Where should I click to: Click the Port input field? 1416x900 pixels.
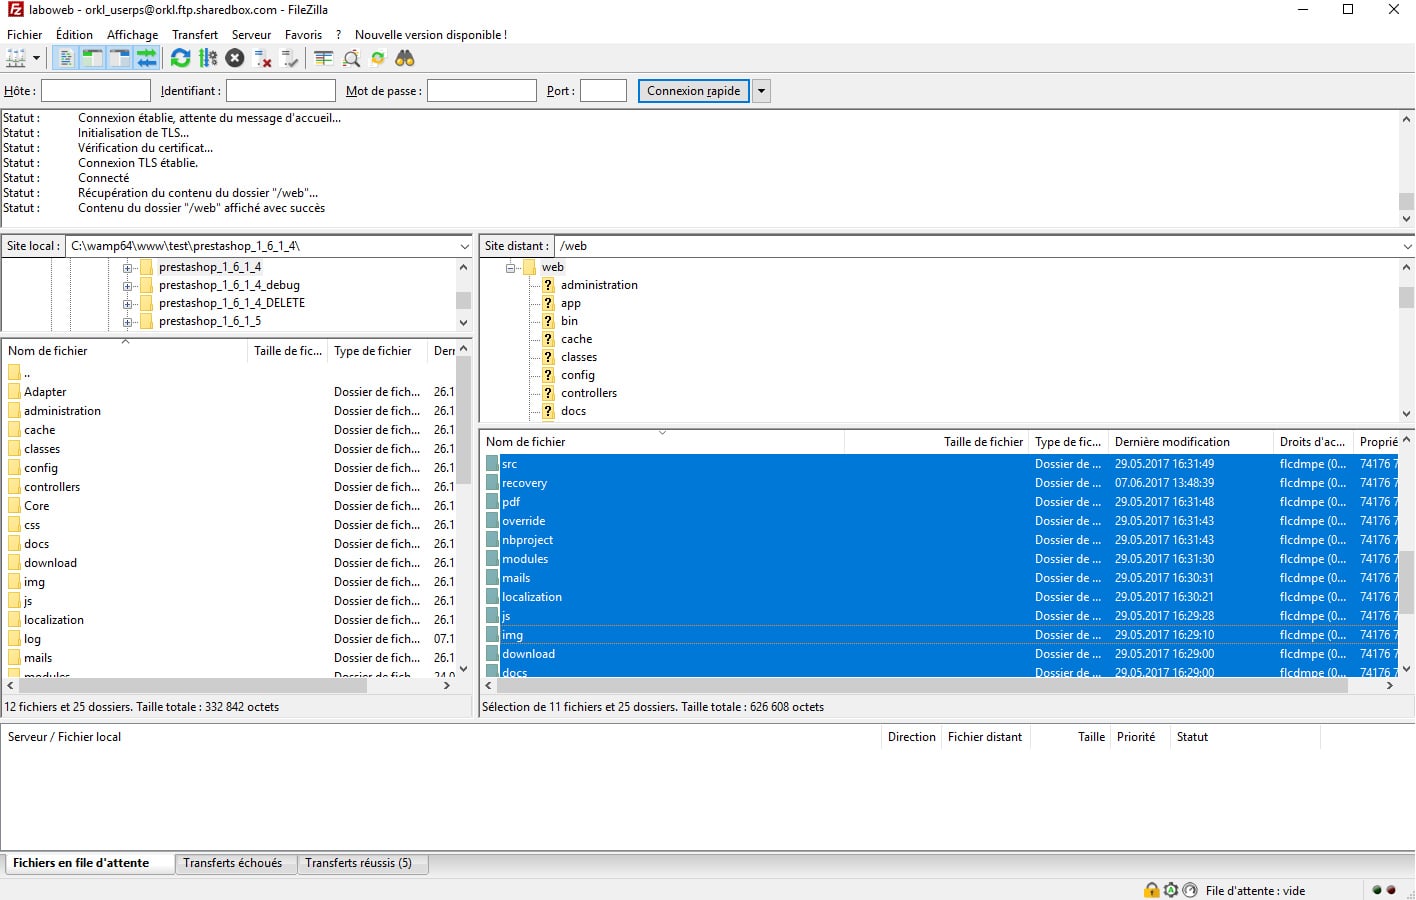pyautogui.click(x=603, y=91)
